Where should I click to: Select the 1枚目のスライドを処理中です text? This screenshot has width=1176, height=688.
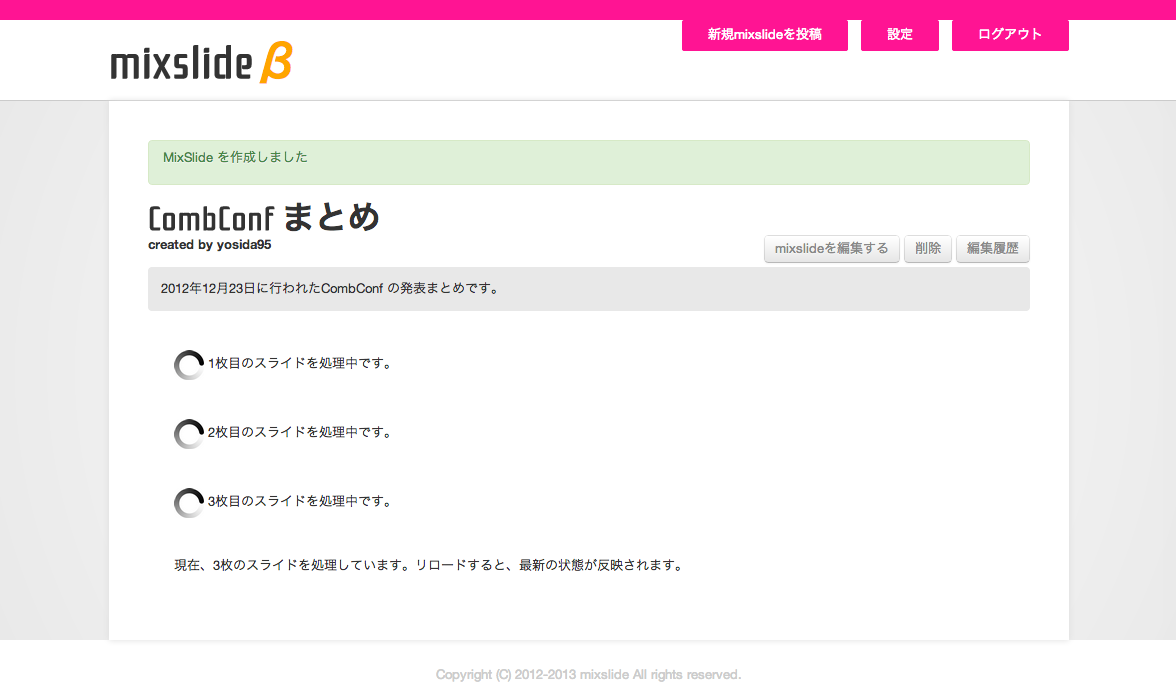pyautogui.click(x=300, y=363)
